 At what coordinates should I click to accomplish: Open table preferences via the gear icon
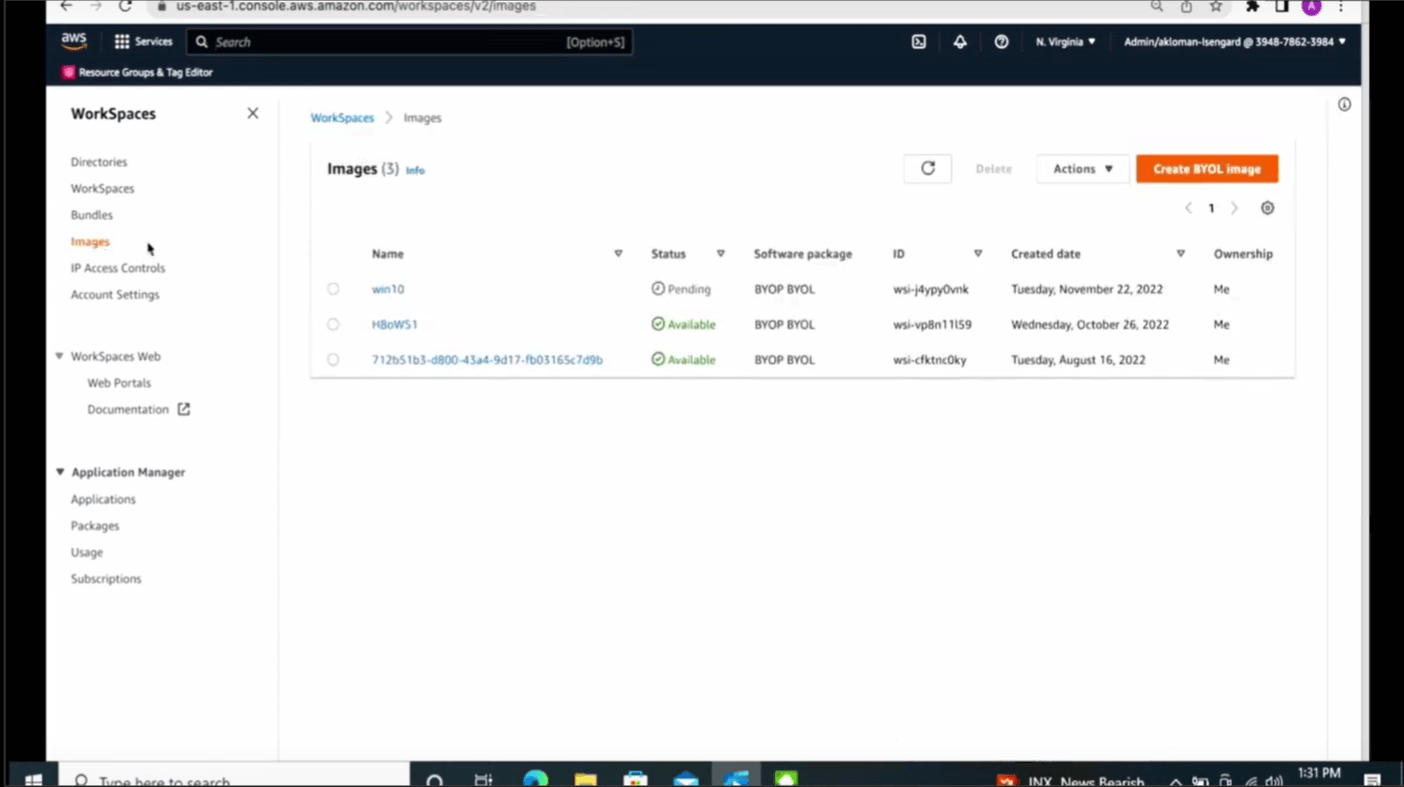1267,208
